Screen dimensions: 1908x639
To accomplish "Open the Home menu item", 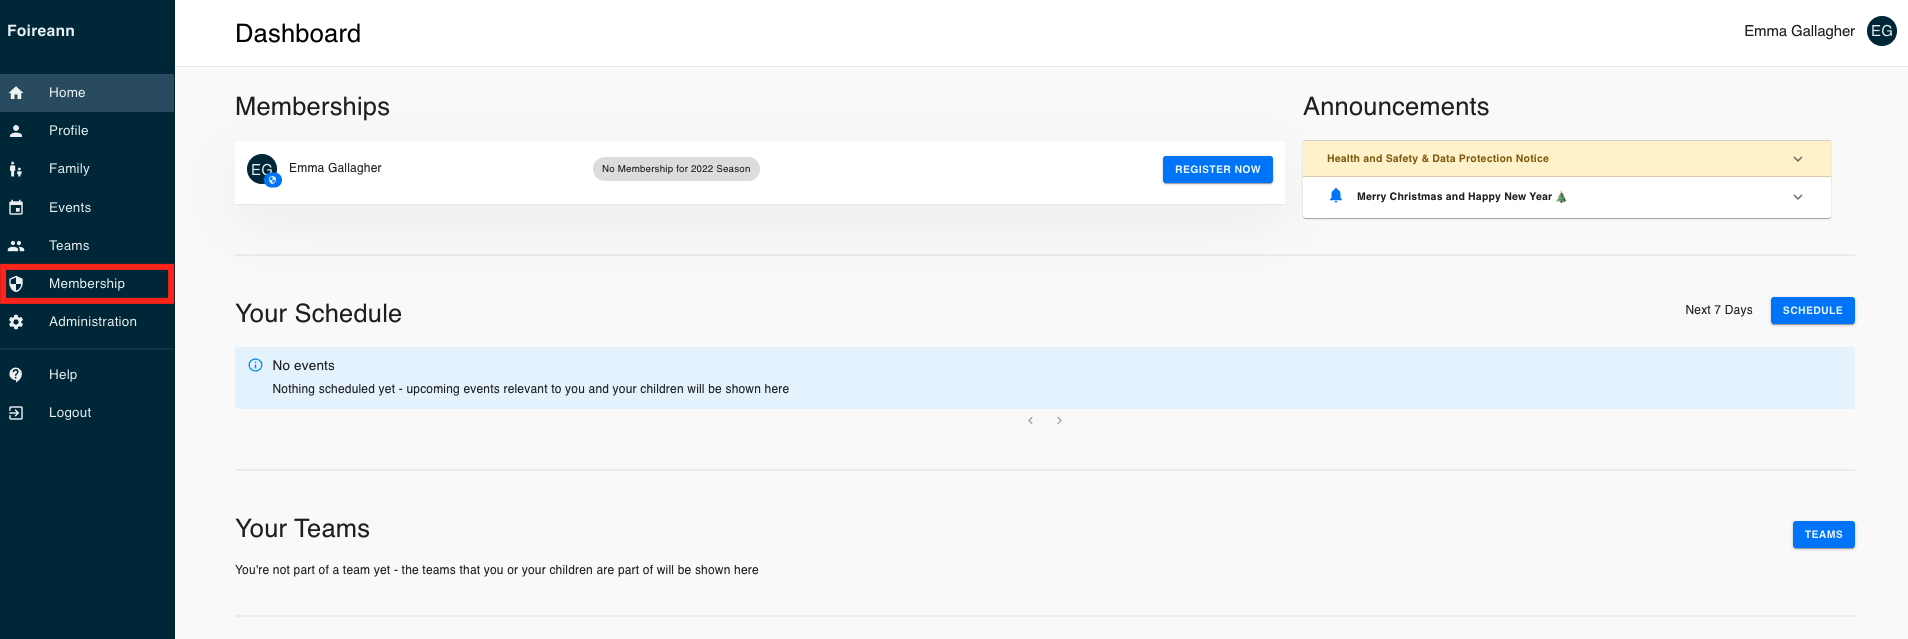I will click(87, 93).
